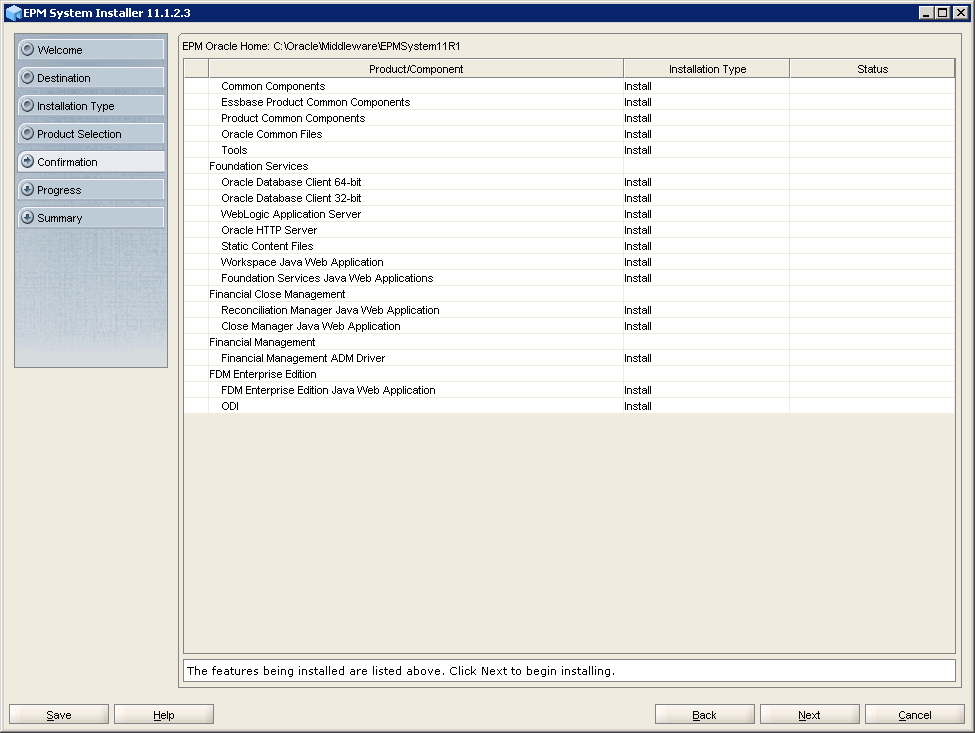Image resolution: width=975 pixels, height=733 pixels.
Task: Click the features being installed message
Action: point(400,671)
